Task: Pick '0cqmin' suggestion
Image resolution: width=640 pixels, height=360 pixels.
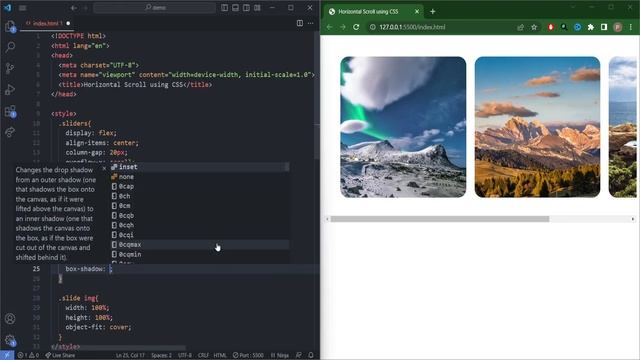Action: (200, 254)
